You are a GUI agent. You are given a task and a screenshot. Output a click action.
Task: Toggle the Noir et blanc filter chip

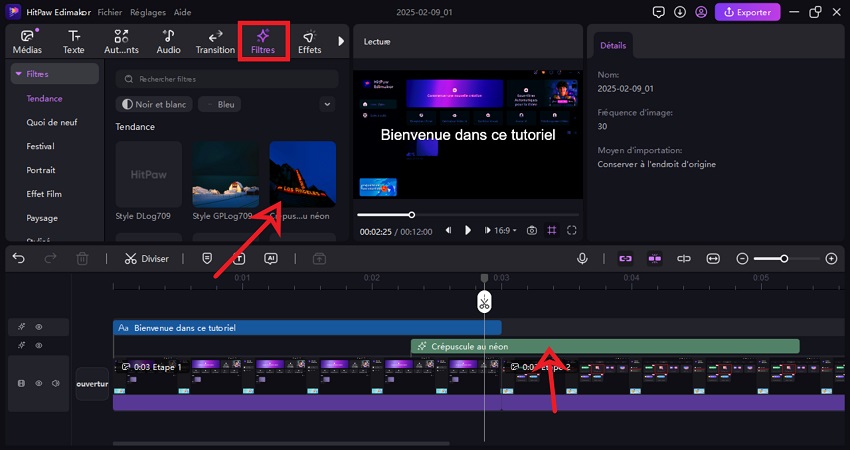coord(154,104)
